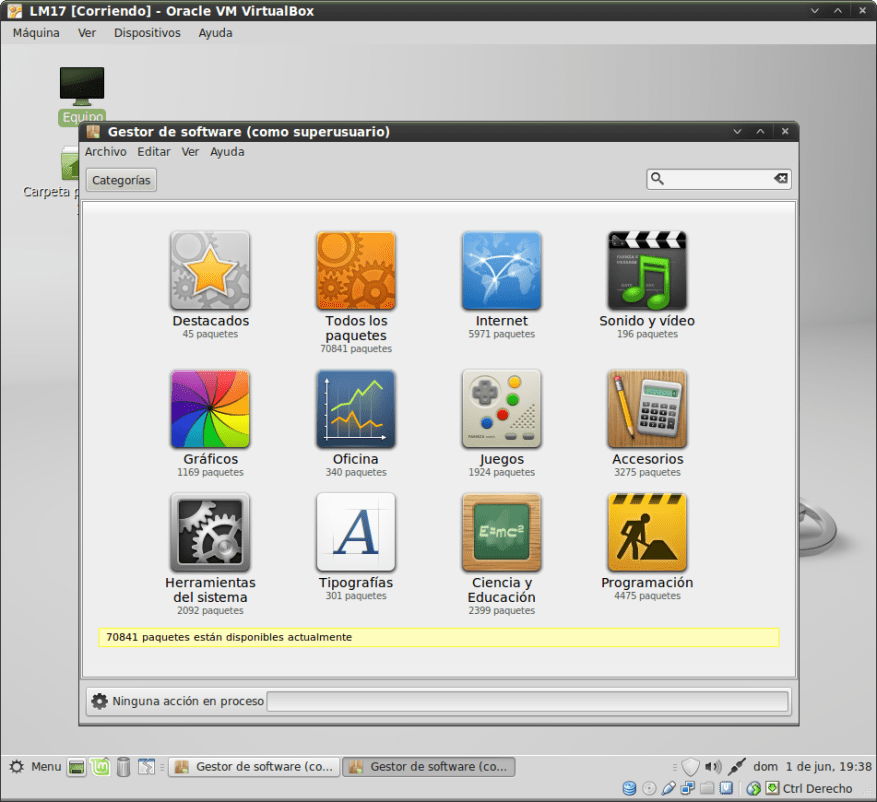Open the Herramientas del sistema category

[210, 531]
